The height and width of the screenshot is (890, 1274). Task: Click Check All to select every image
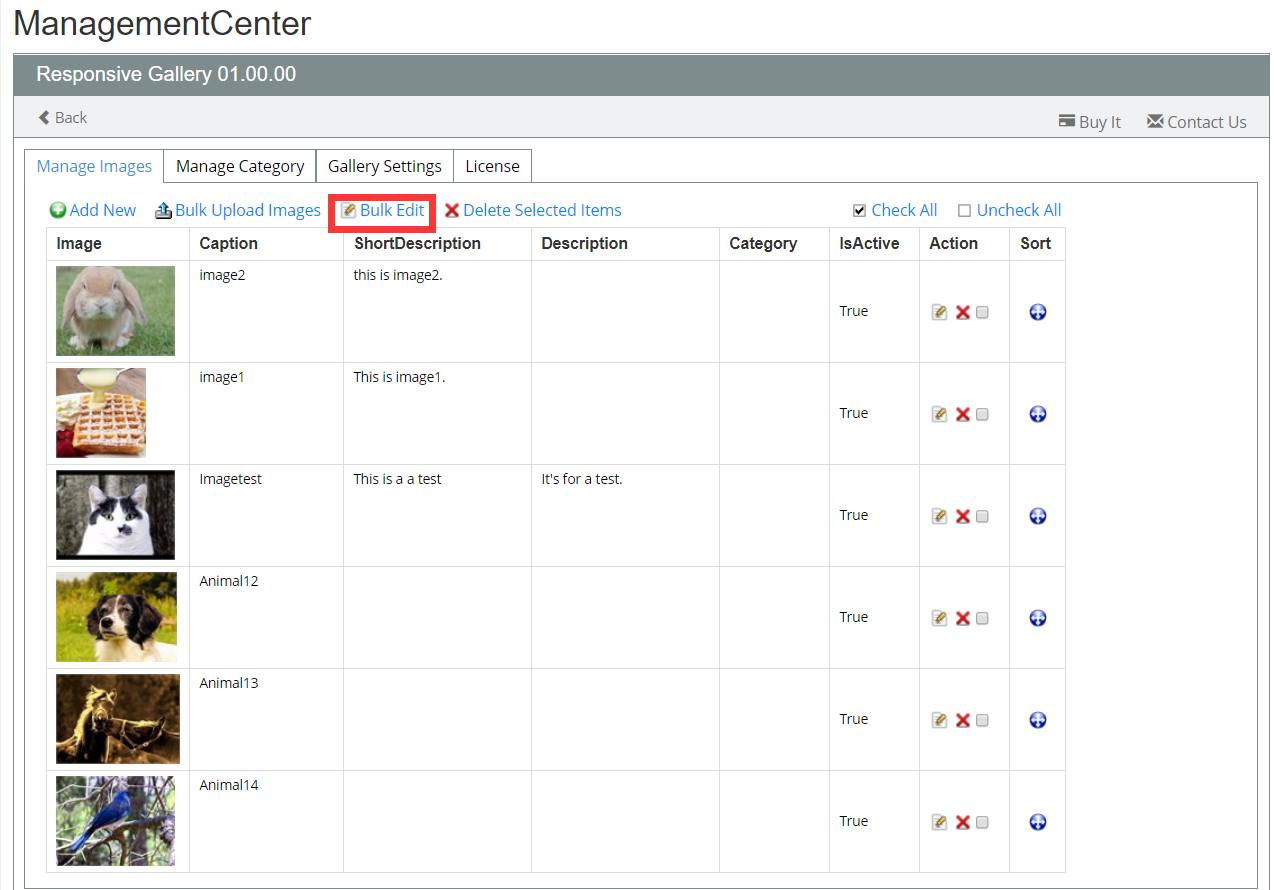click(x=895, y=210)
